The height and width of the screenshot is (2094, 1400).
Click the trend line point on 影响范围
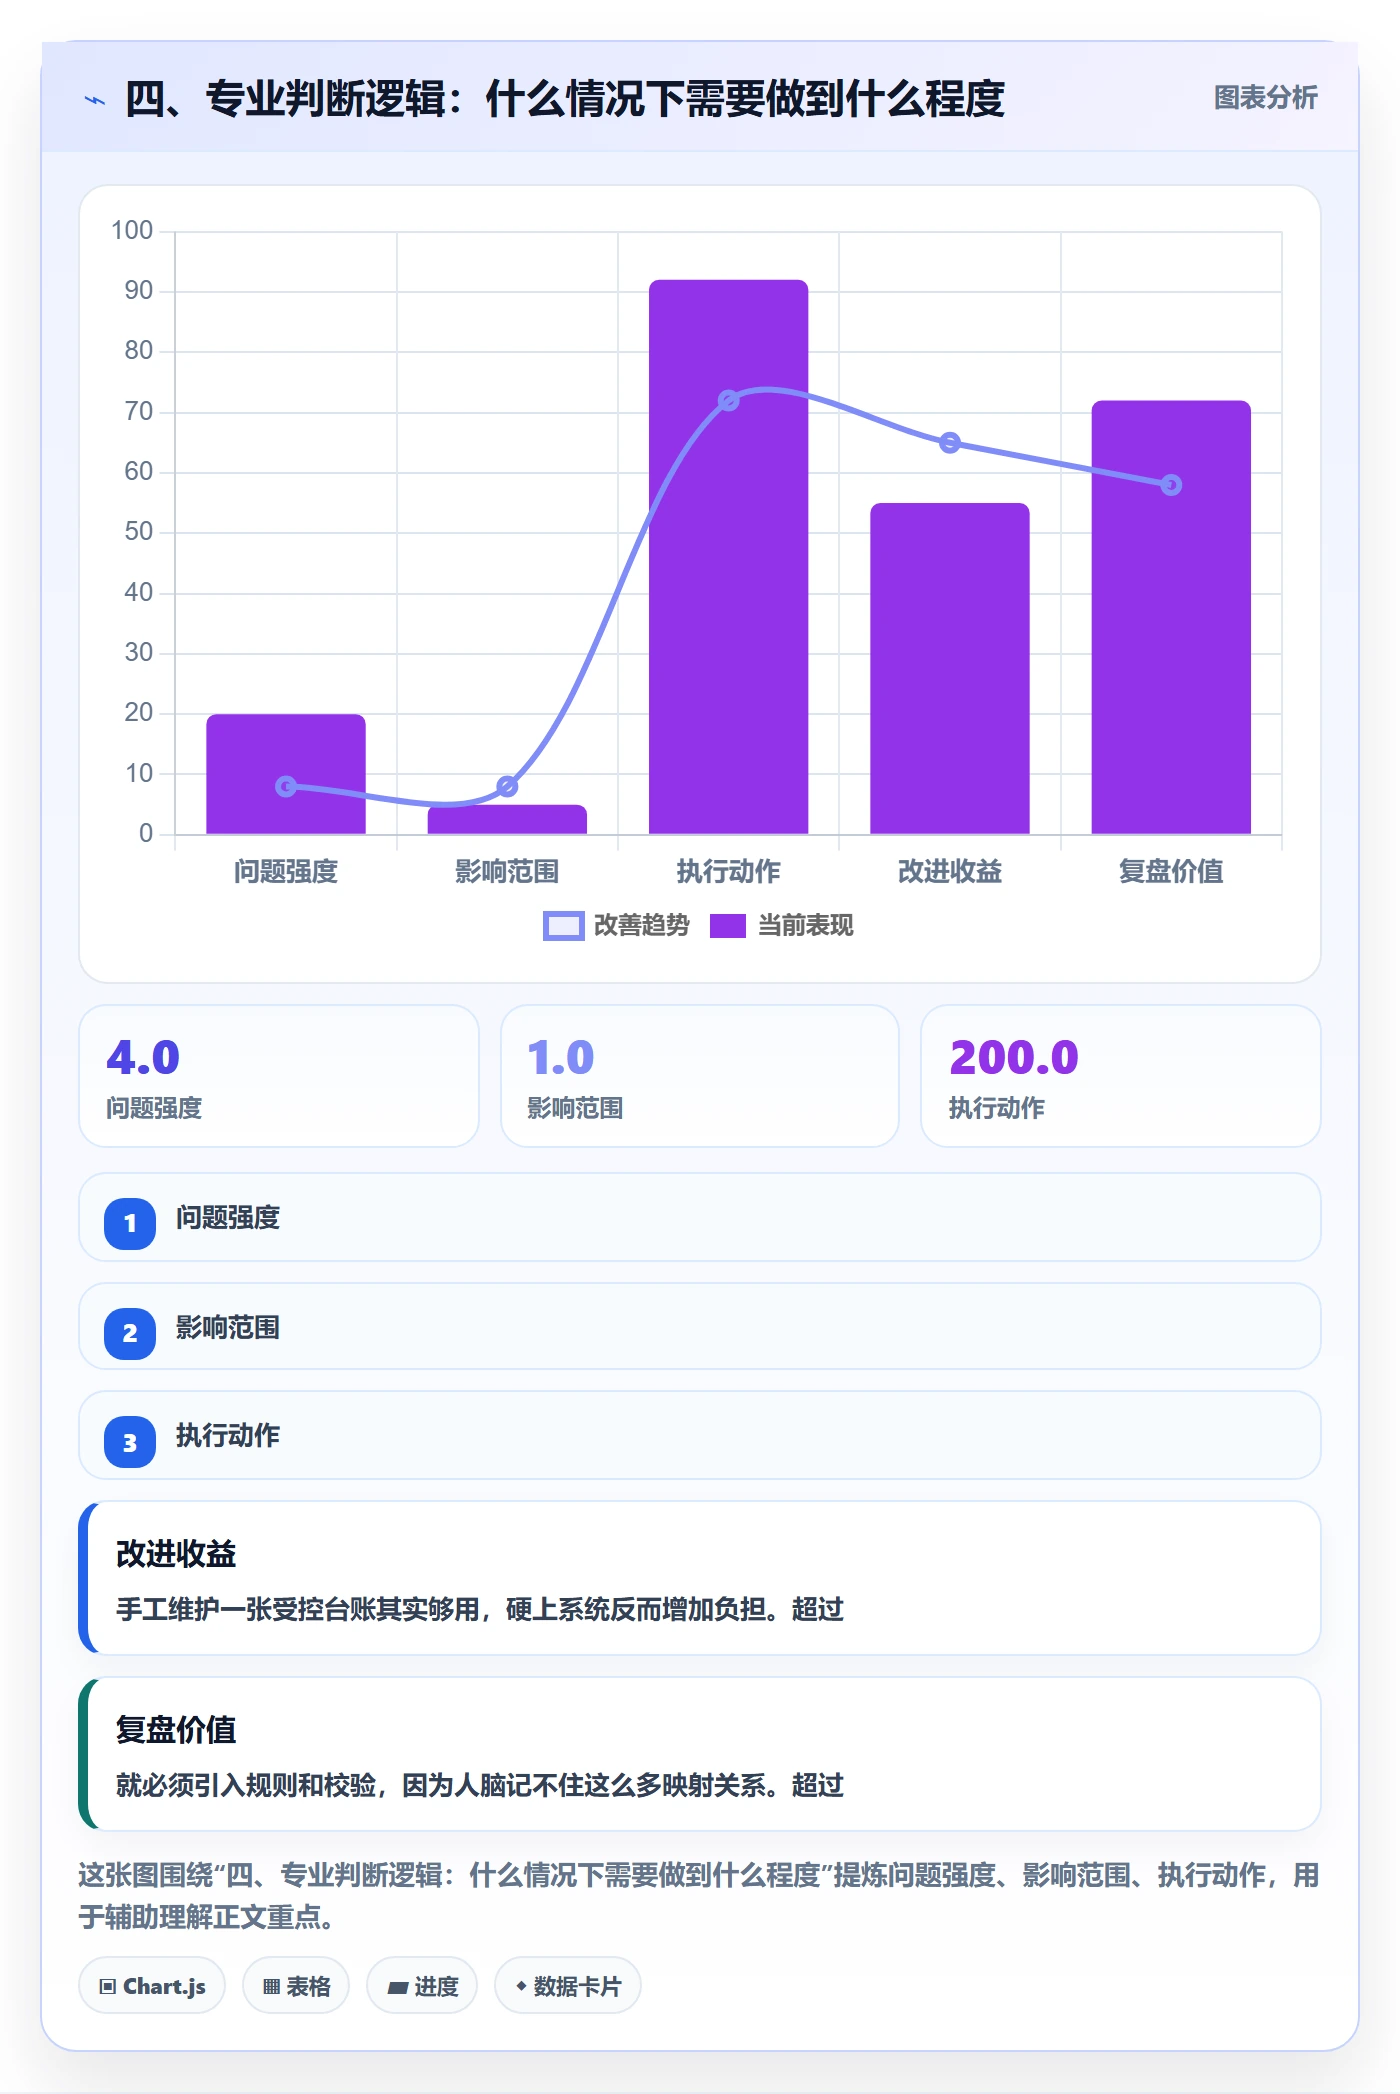(x=507, y=786)
